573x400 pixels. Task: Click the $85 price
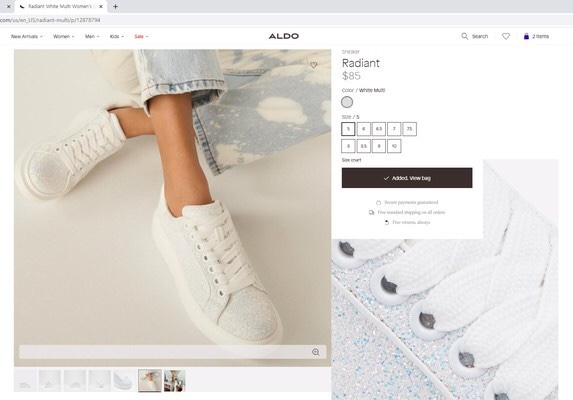pos(351,76)
